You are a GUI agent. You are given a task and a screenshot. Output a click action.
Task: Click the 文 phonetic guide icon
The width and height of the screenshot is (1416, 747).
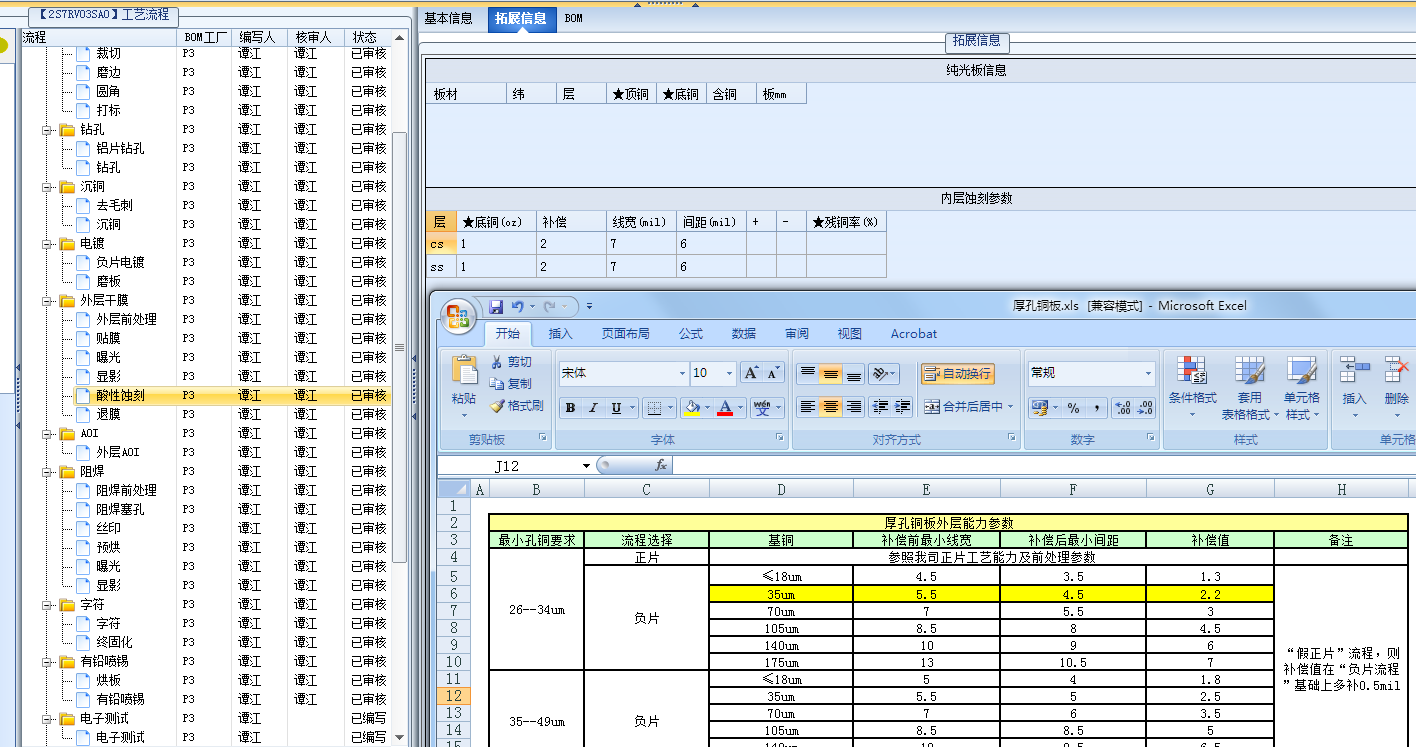(x=762, y=408)
